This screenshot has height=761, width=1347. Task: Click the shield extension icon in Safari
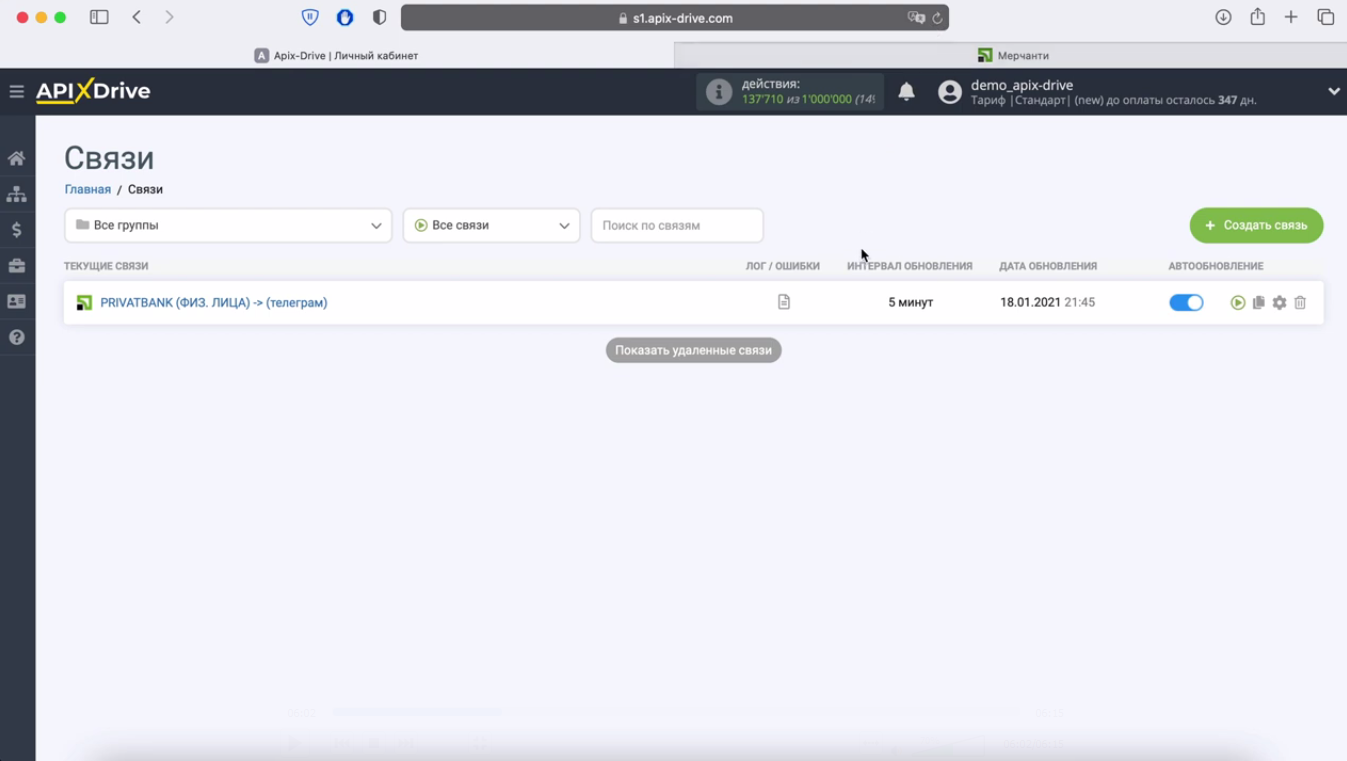(x=310, y=17)
